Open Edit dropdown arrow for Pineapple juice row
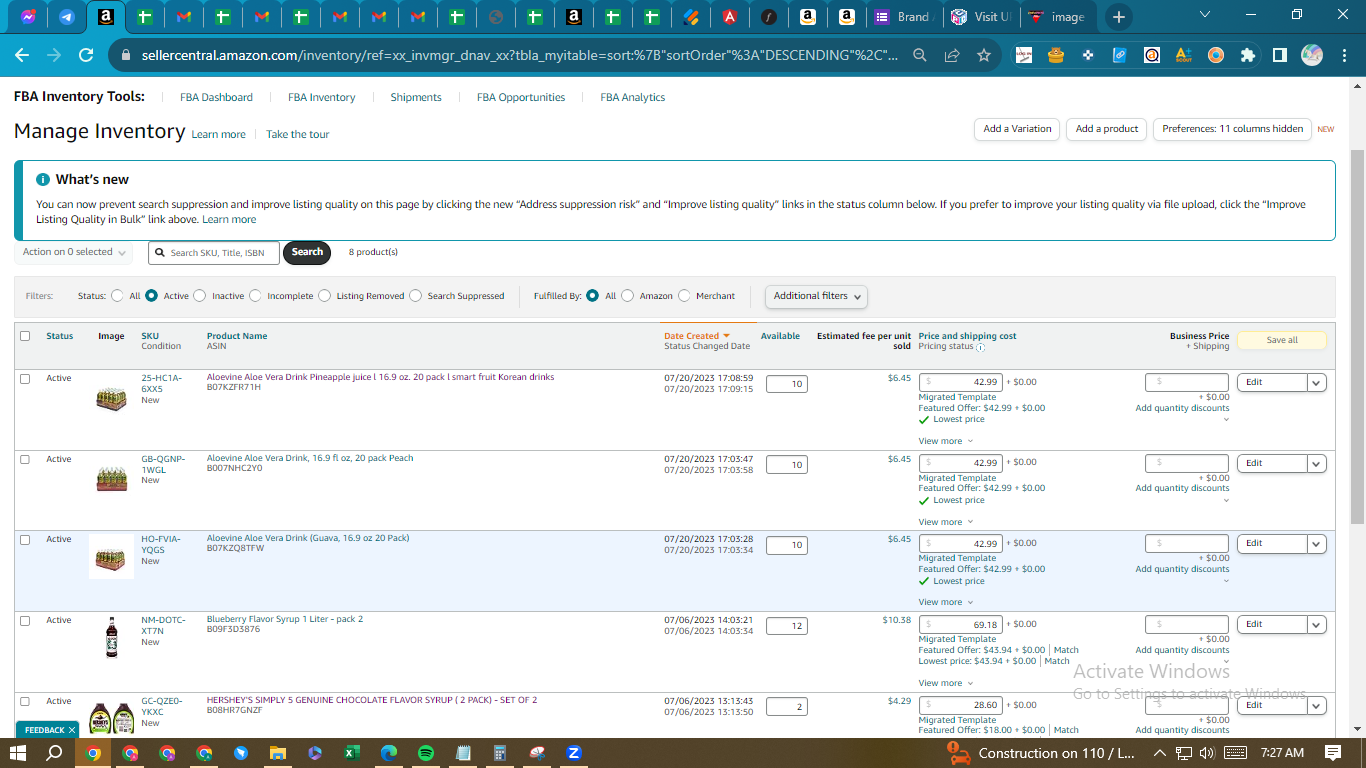This screenshot has width=1366, height=768. click(1316, 383)
